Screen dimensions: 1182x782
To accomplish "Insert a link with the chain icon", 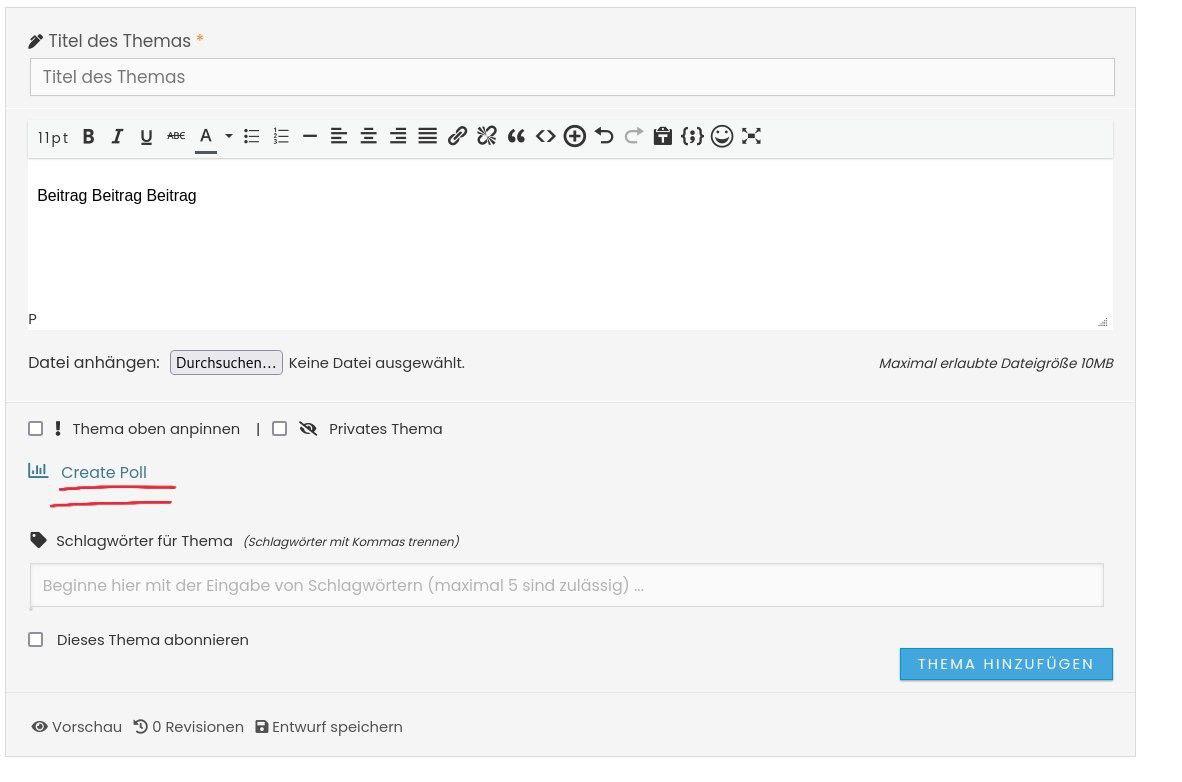I will pos(457,137).
